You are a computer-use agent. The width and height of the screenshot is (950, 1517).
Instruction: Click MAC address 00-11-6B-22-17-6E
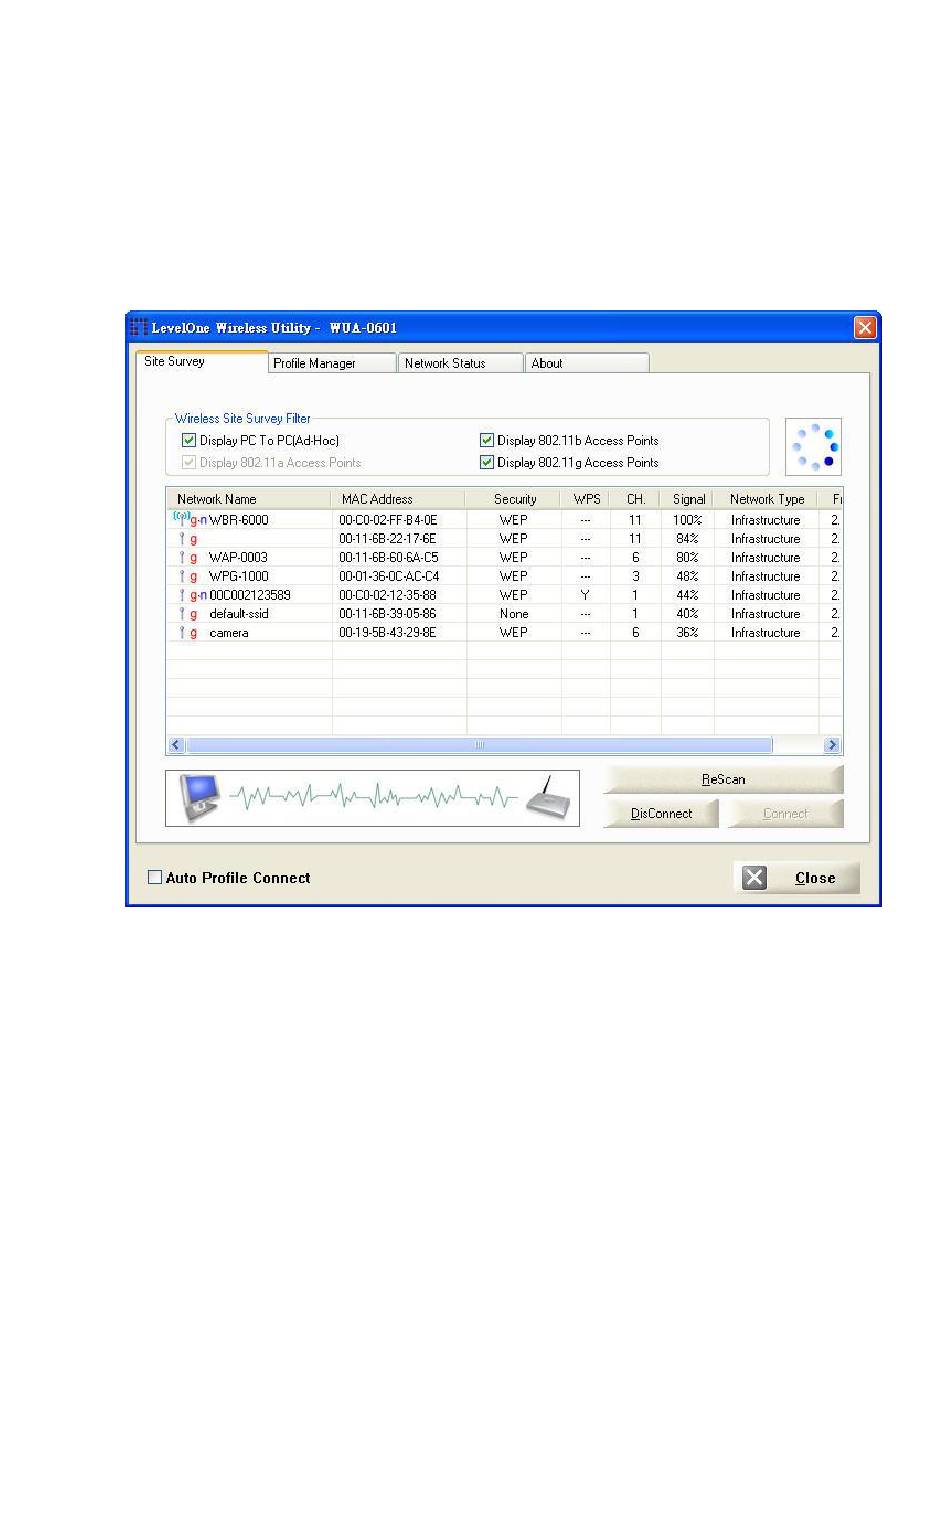click(388, 538)
